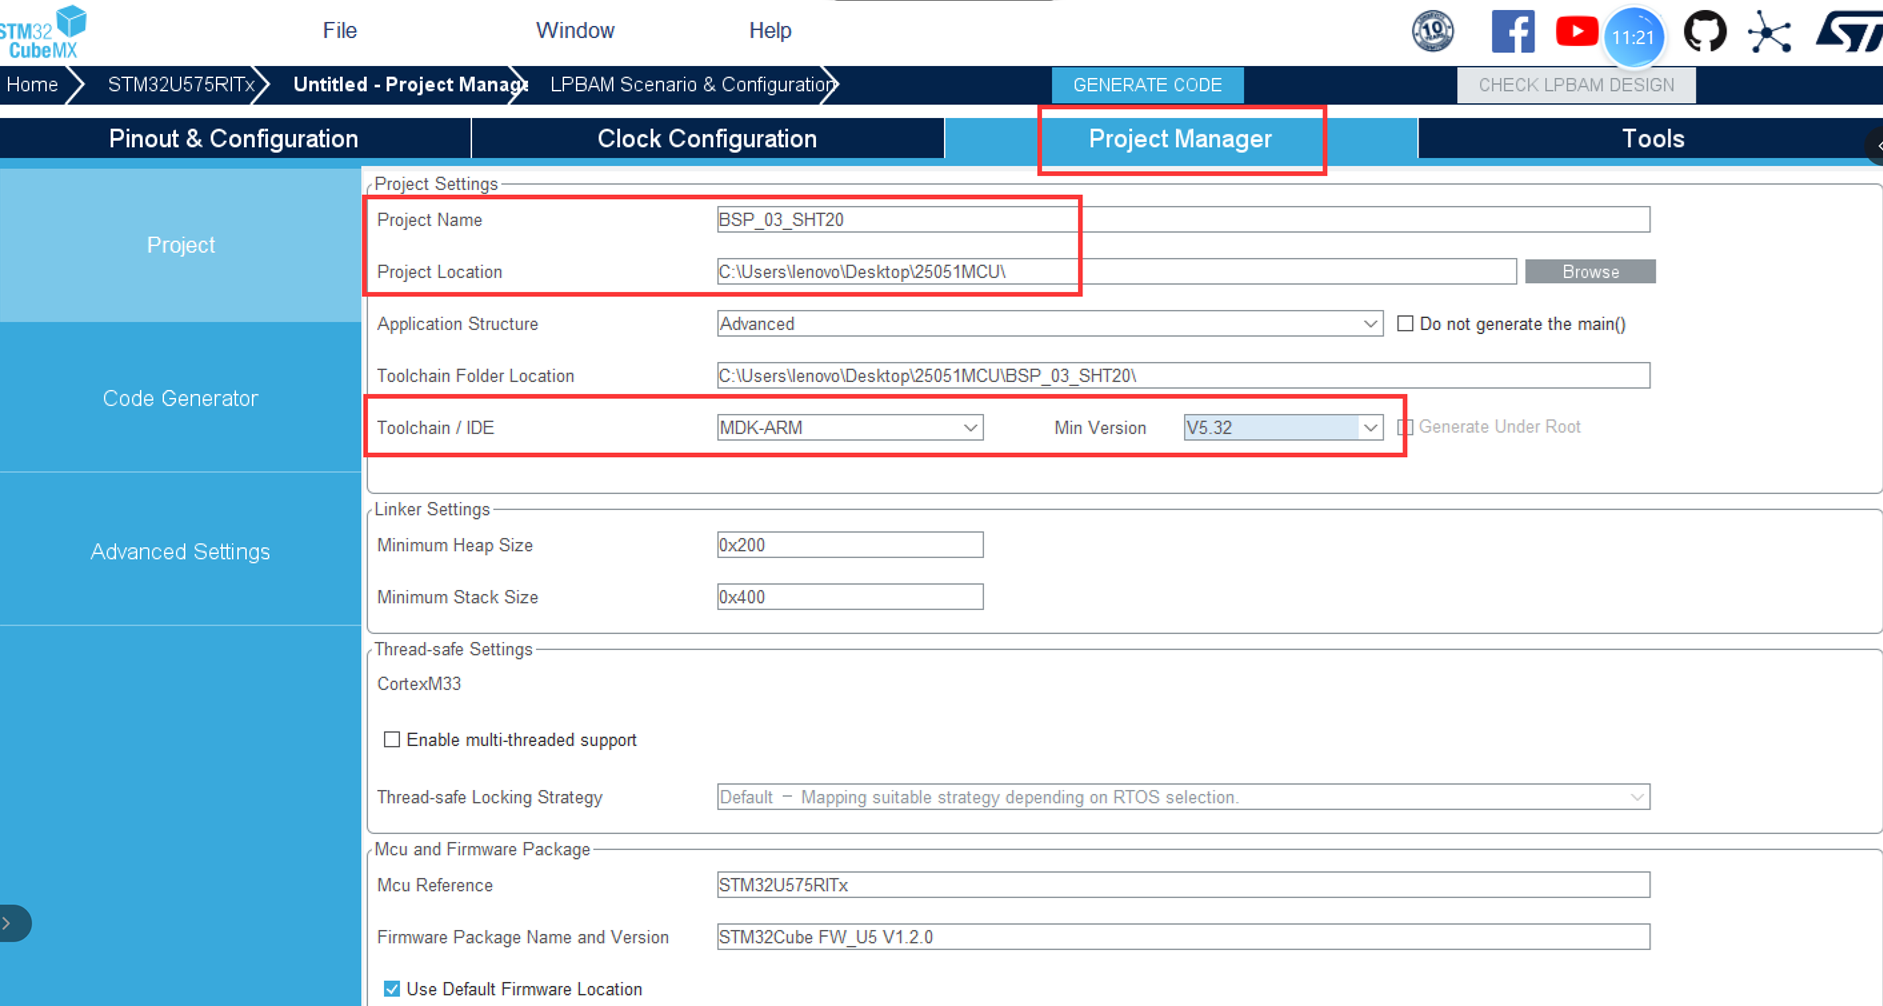Go to the Home breadcrumb
Screen dimensions: 1883x1006
pyautogui.click(x=33, y=85)
